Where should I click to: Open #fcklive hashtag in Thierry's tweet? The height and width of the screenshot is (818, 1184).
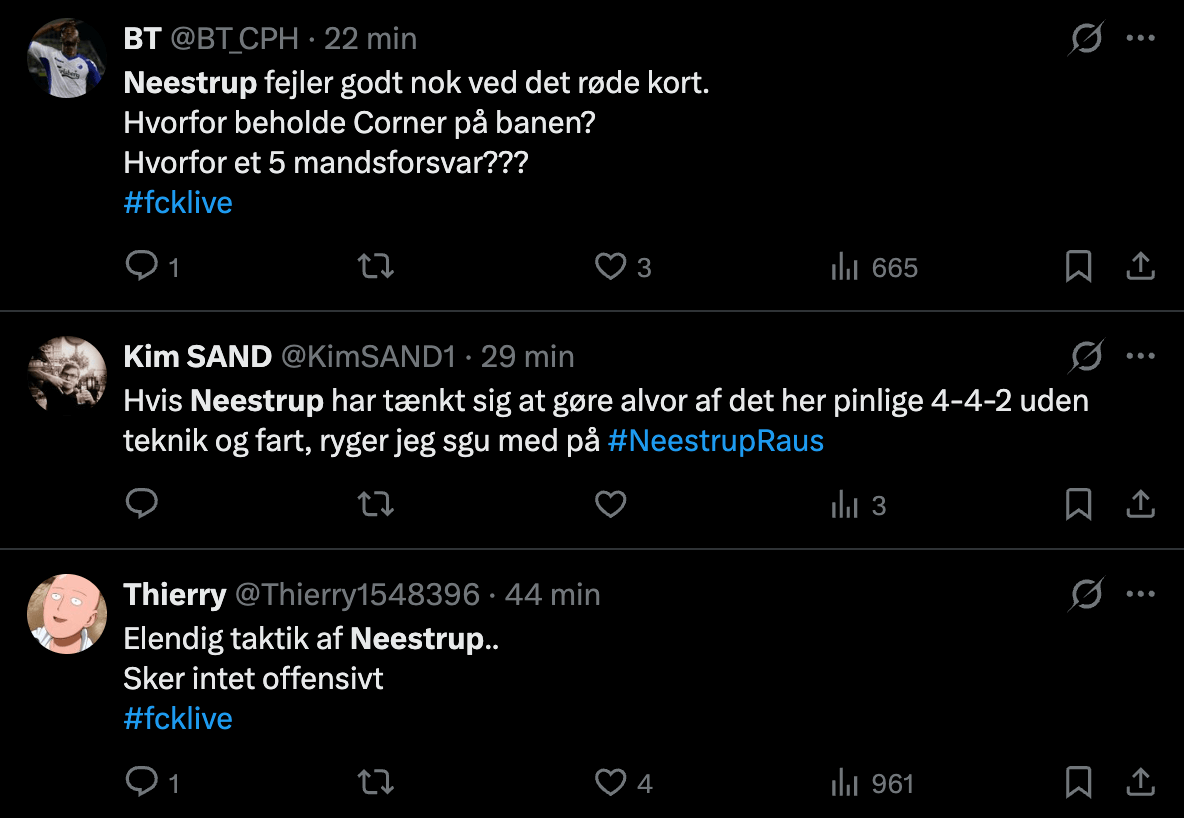178,718
